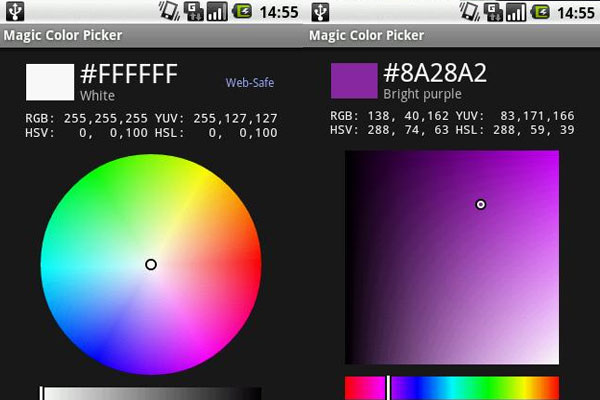This screenshot has width=600, height=400.
Task: Tap the white color preview swatch
Action: click(x=50, y=82)
